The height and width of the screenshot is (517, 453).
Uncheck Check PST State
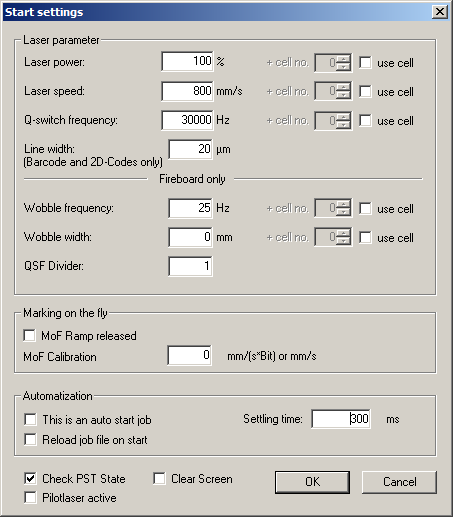click(30, 479)
